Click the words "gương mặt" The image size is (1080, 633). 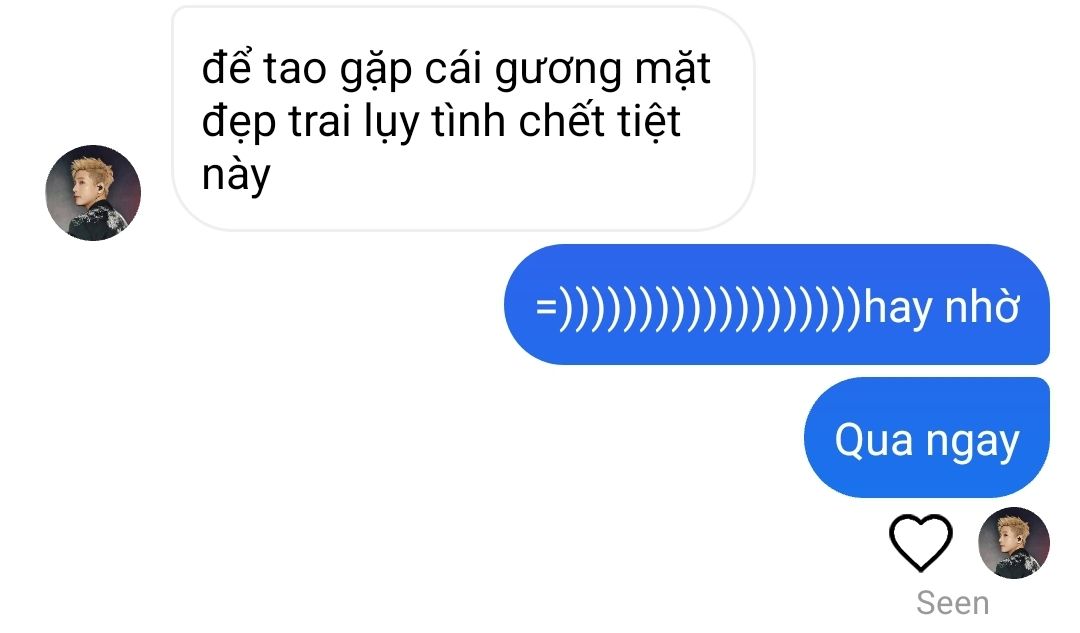coord(603,70)
